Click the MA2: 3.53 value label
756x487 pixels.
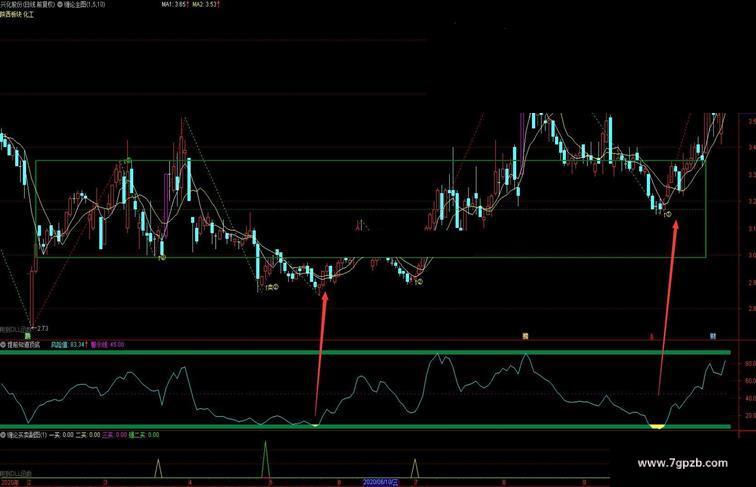[x=206, y=4]
